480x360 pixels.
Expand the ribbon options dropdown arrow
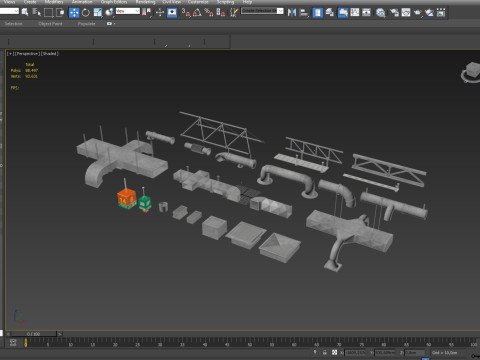(114, 24)
